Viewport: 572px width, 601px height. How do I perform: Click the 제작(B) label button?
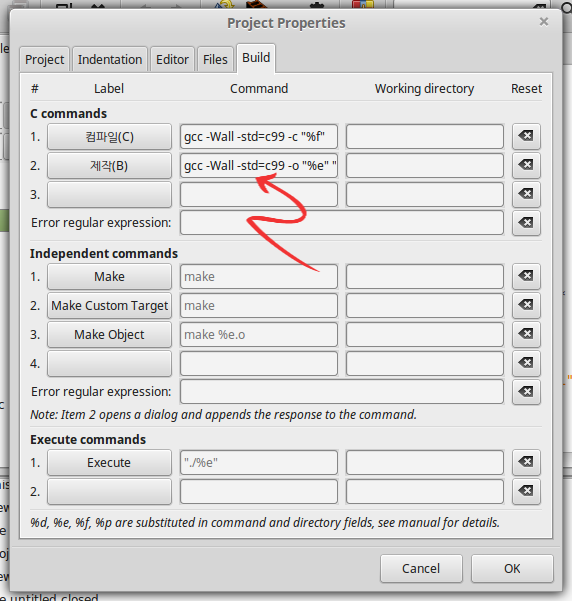109,166
